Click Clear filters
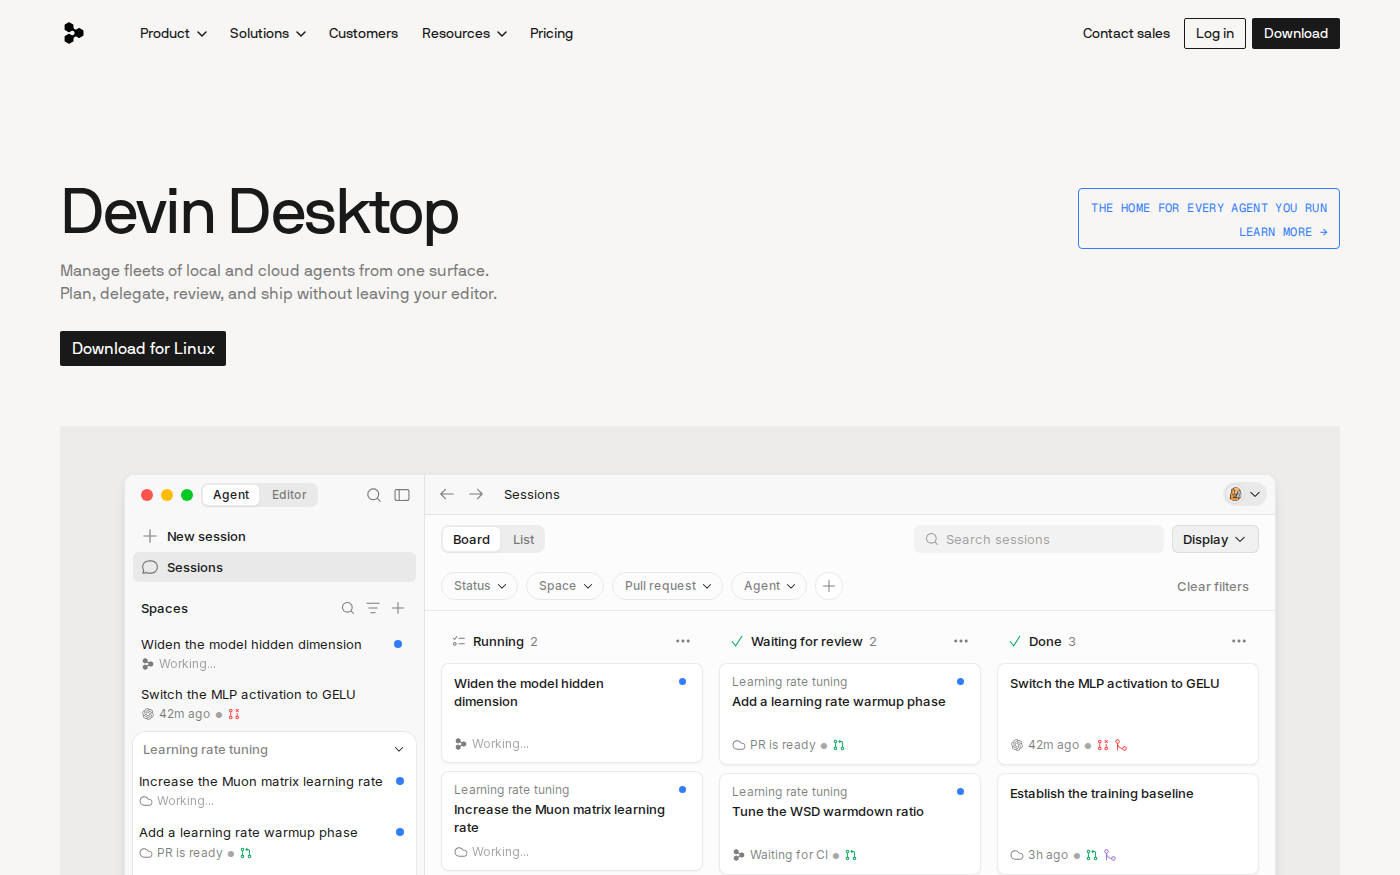1400x875 pixels. [x=1212, y=587]
